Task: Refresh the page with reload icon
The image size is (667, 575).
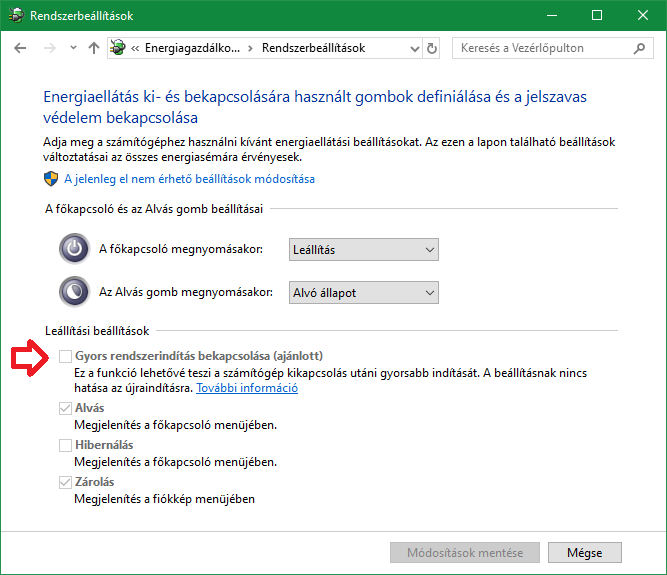Action: [x=432, y=48]
